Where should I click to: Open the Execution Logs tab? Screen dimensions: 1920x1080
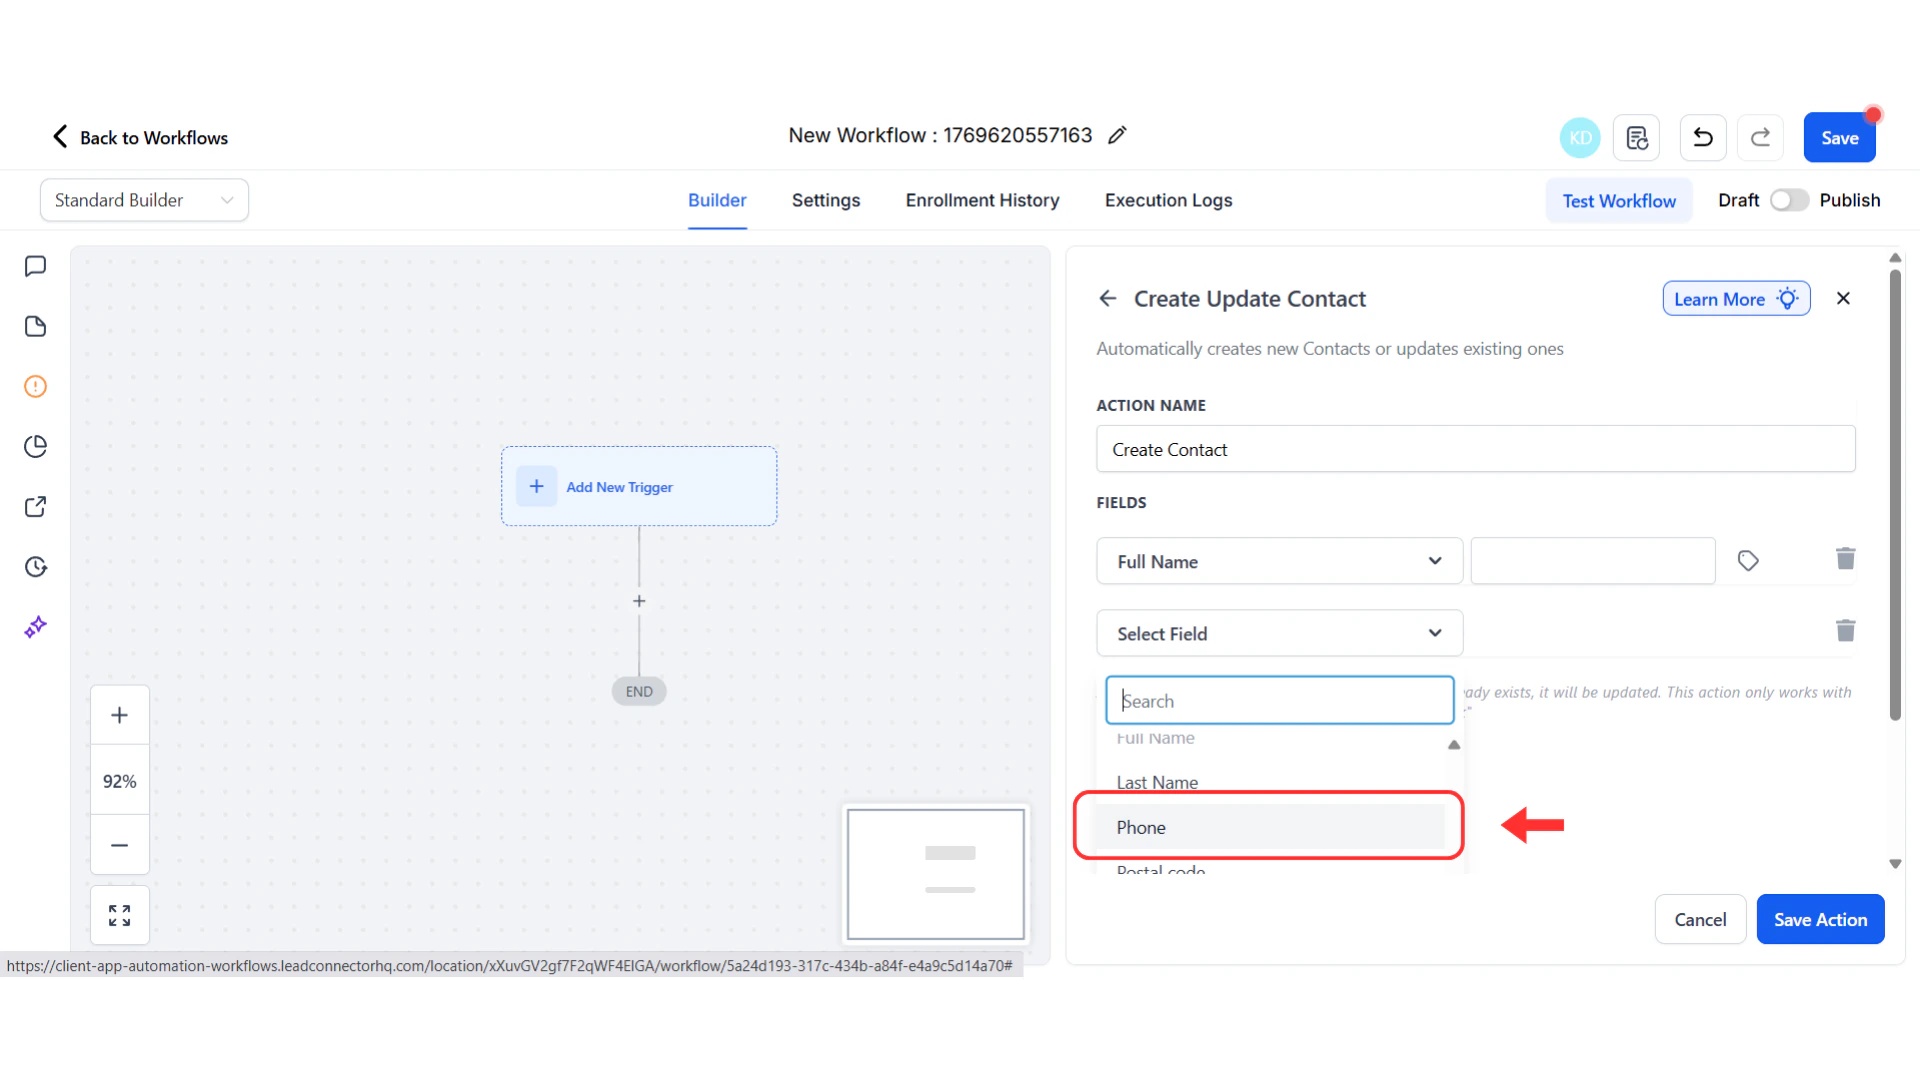pos(1168,200)
